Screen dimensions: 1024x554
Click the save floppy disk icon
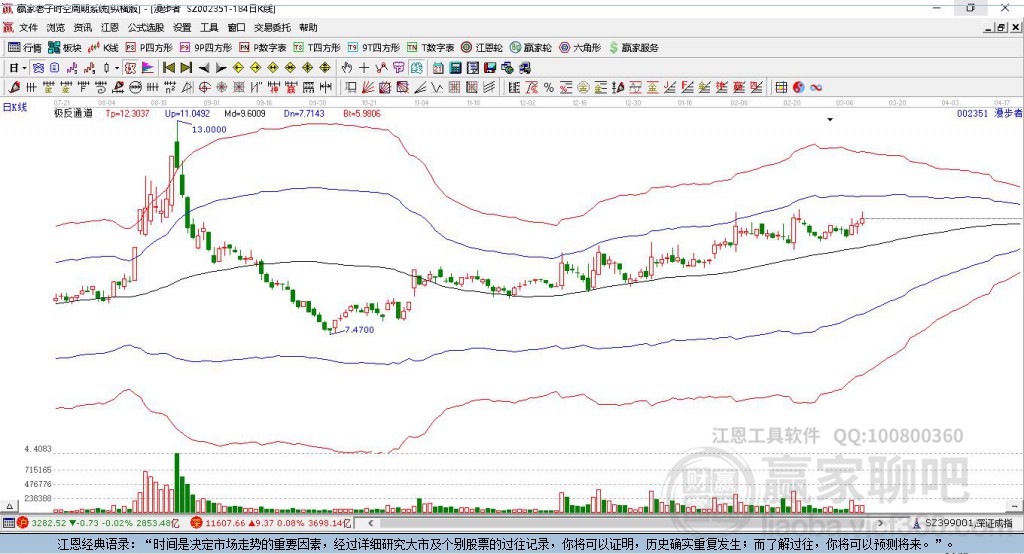[490, 68]
